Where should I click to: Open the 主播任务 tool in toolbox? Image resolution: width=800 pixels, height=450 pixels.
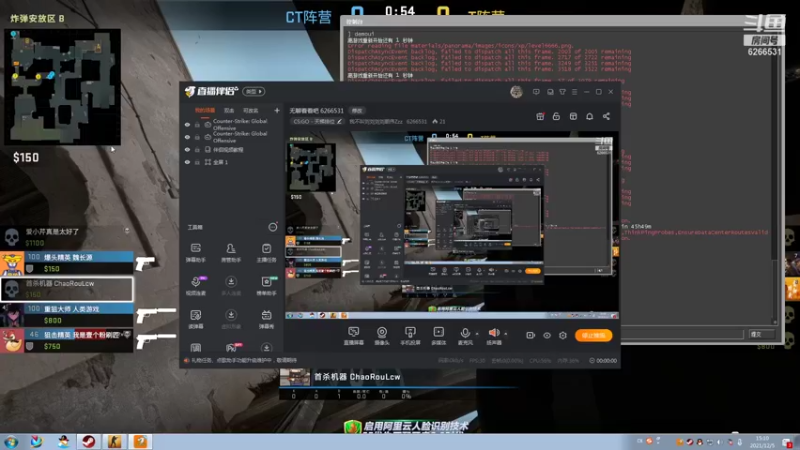(x=266, y=252)
